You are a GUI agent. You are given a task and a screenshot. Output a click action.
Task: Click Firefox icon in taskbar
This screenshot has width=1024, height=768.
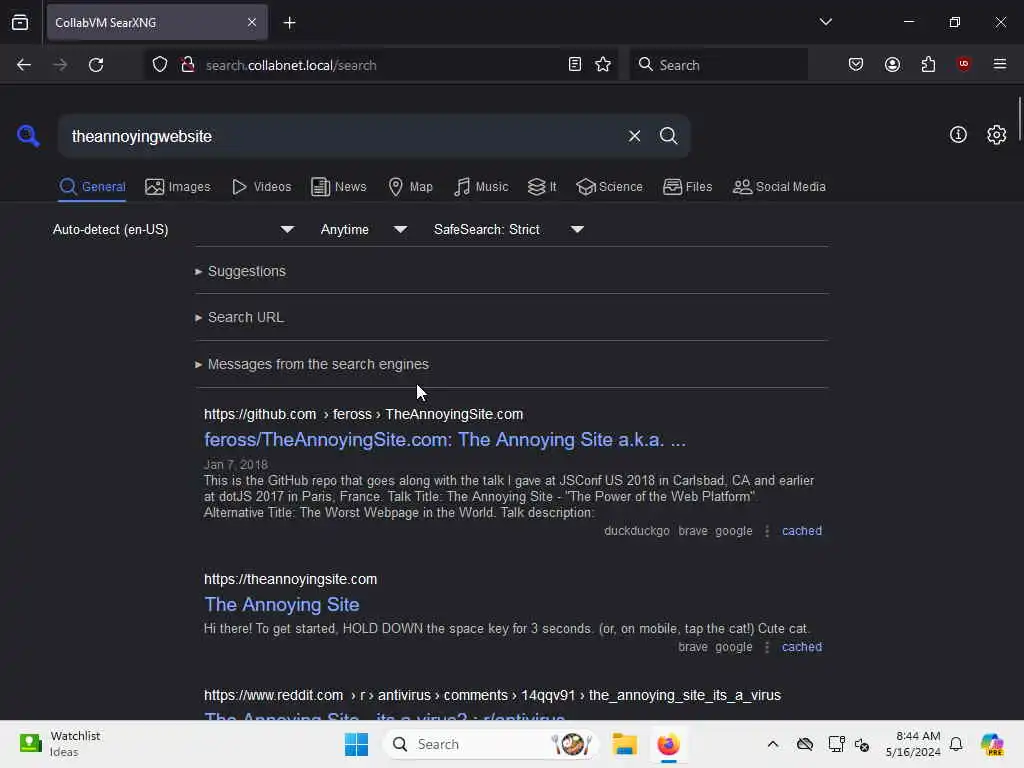click(x=668, y=744)
